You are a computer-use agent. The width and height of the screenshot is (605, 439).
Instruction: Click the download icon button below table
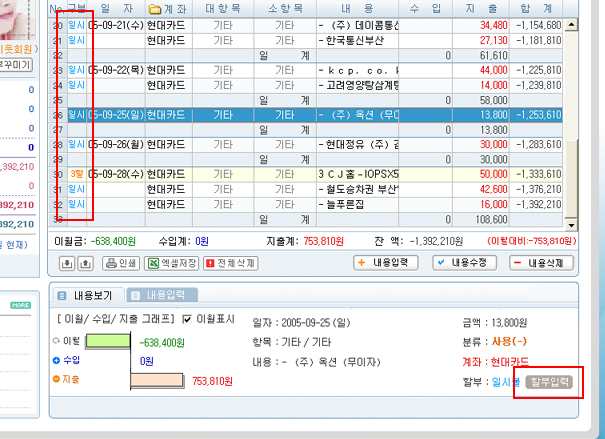[x=67, y=263]
